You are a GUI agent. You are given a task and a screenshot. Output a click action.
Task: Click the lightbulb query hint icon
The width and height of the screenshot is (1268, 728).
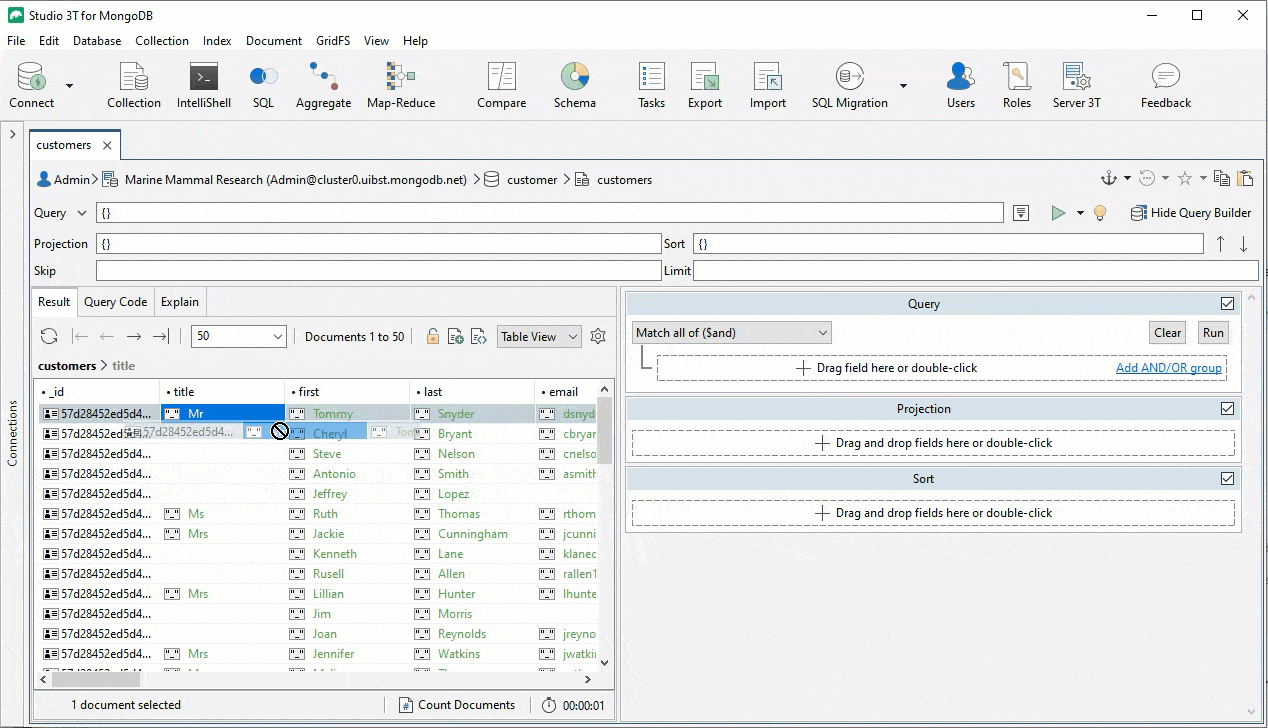point(1100,213)
